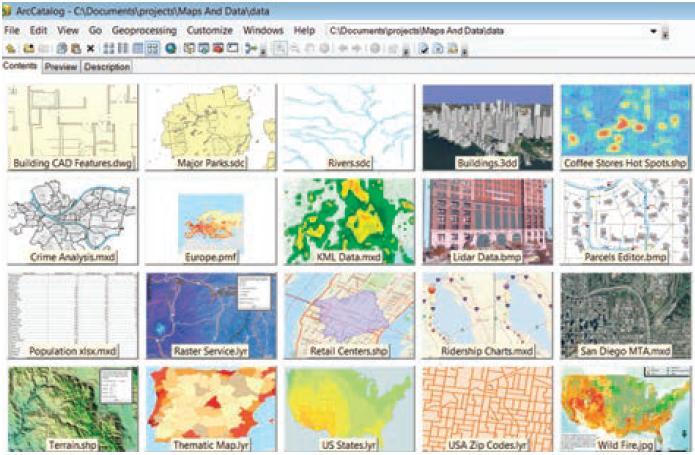Select the Pan hand tool
This screenshot has width=695, height=455.
(x=310, y=48)
